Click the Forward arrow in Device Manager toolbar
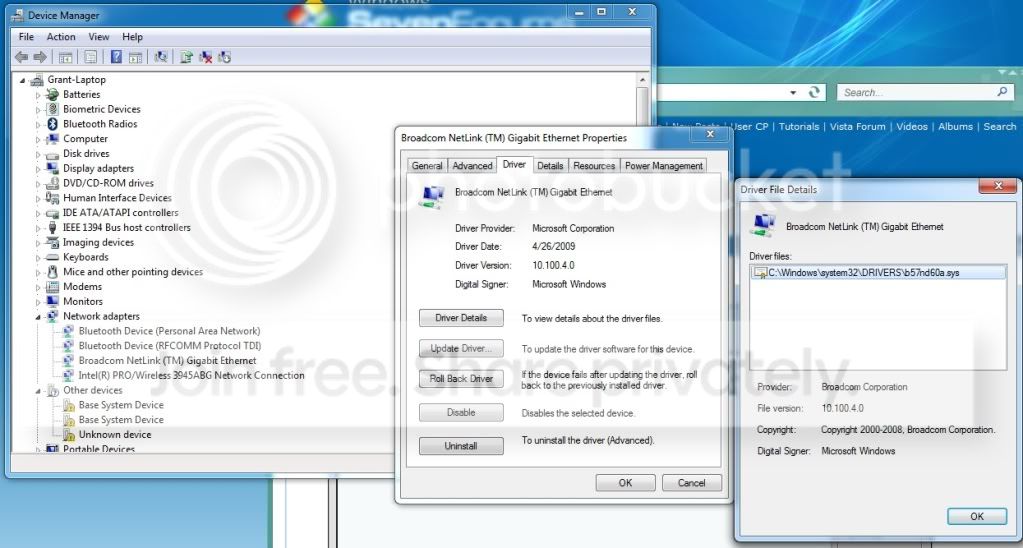 click(40, 57)
